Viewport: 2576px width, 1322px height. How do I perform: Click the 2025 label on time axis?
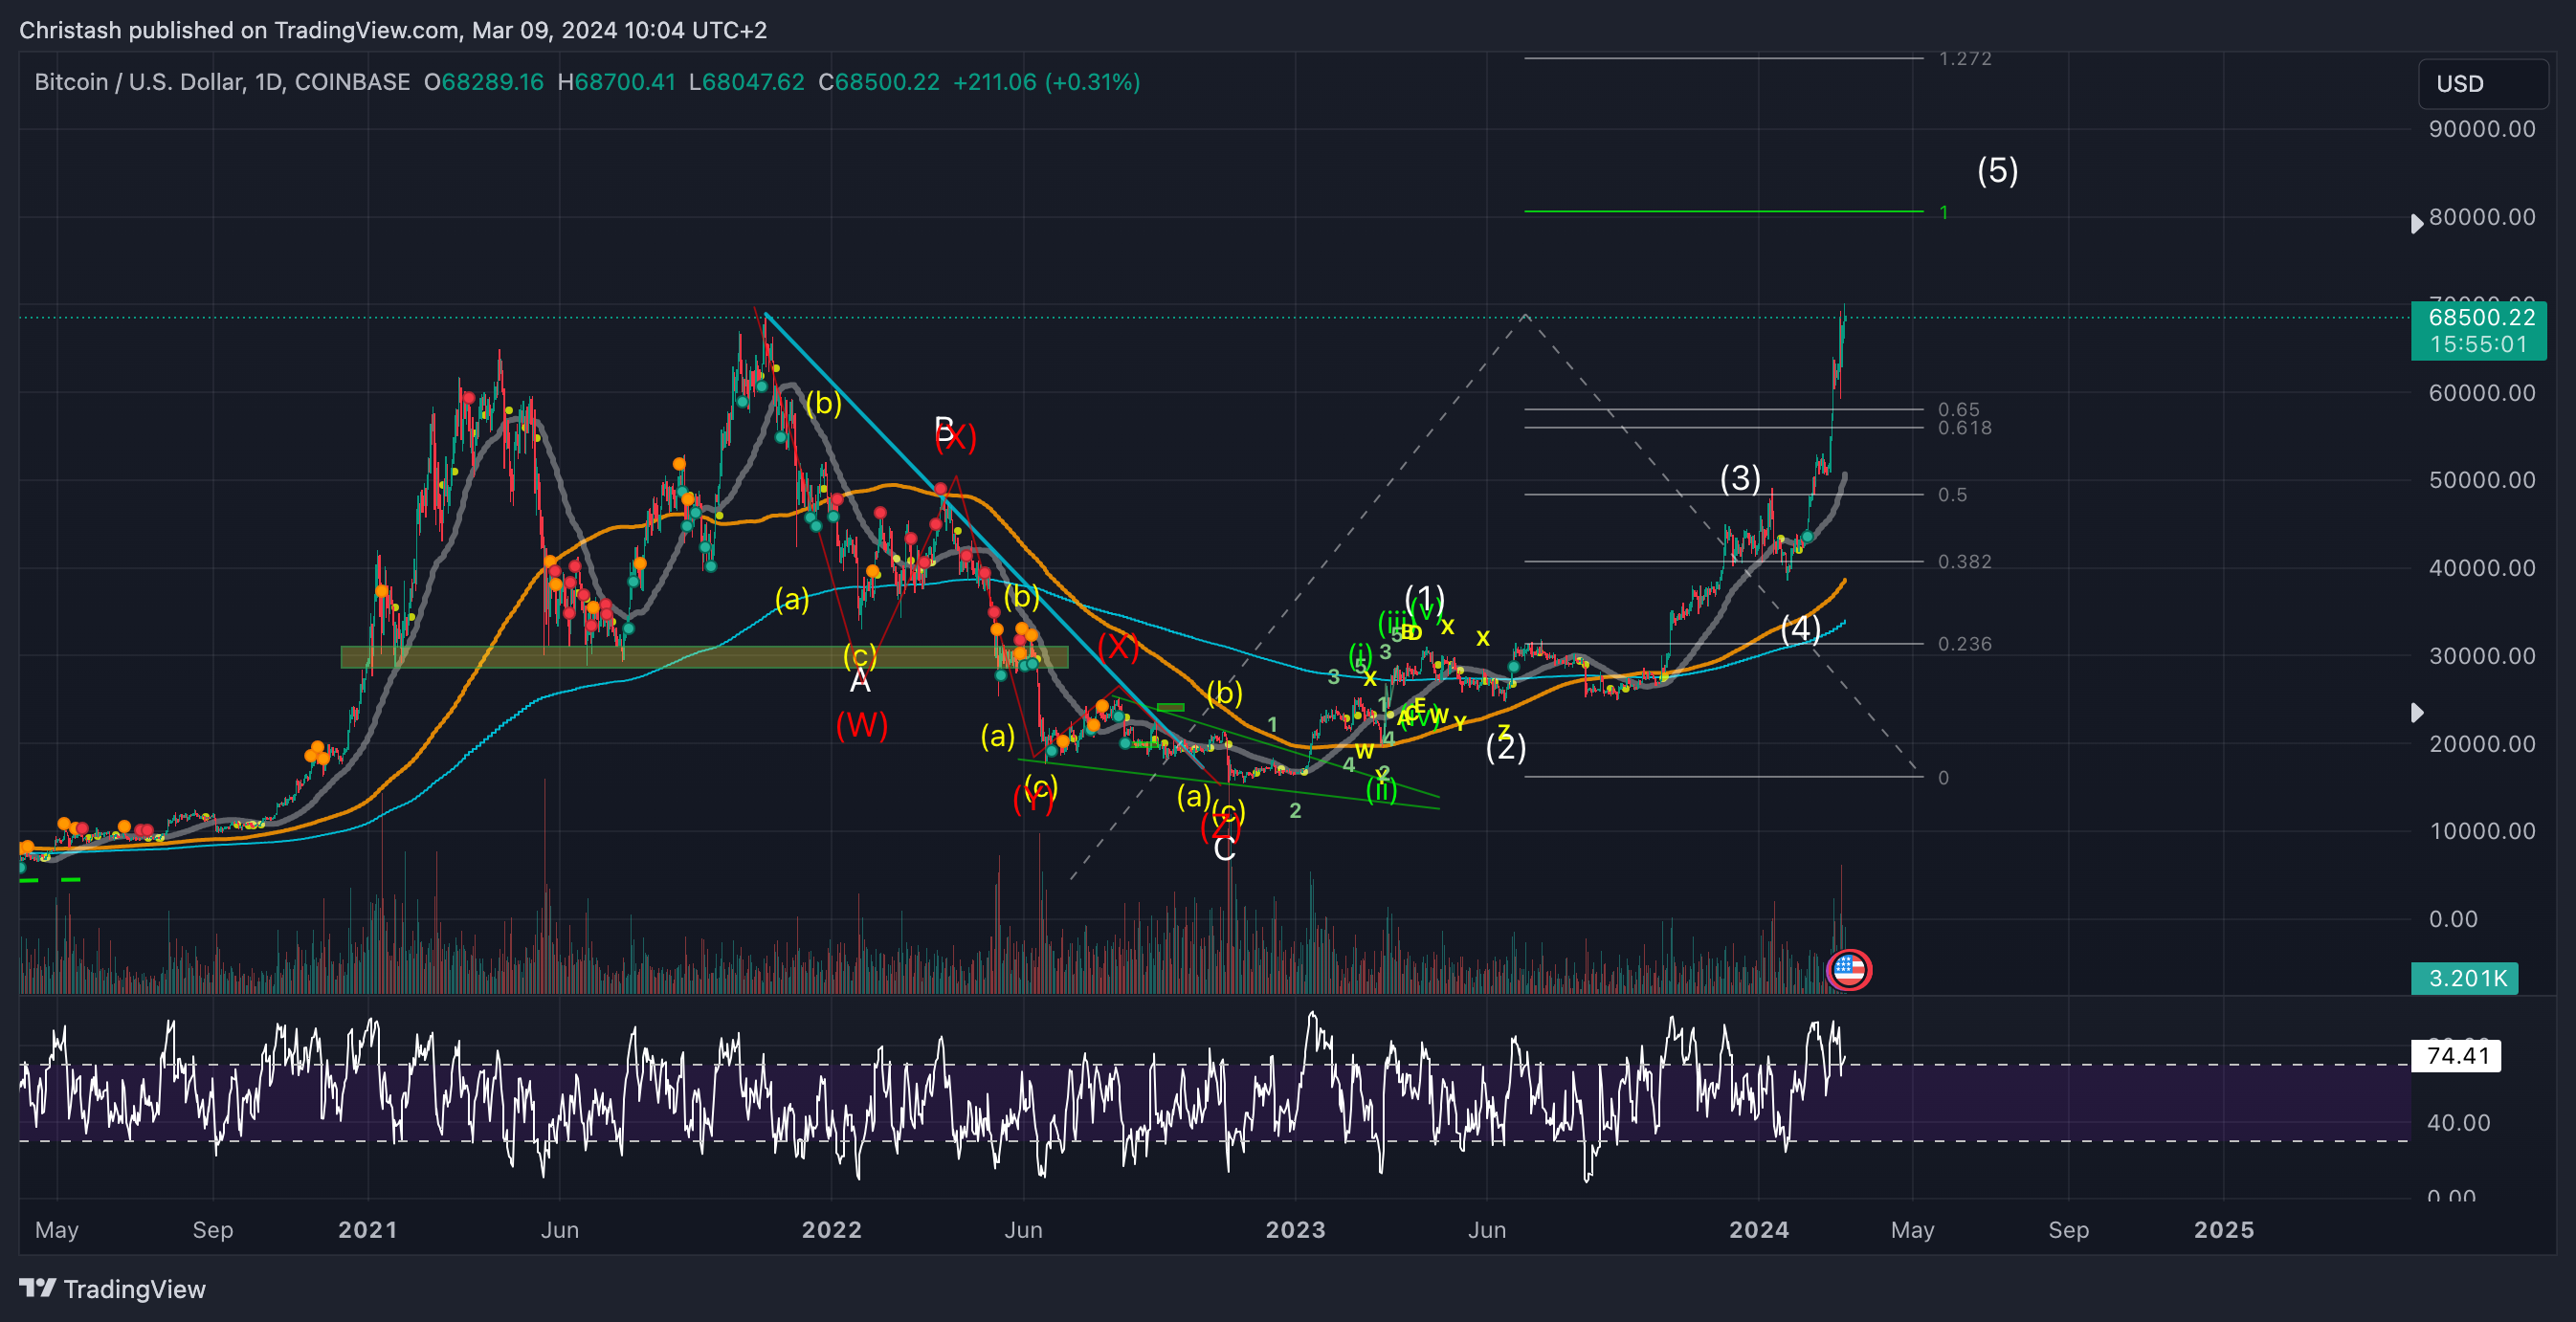2223,1230
